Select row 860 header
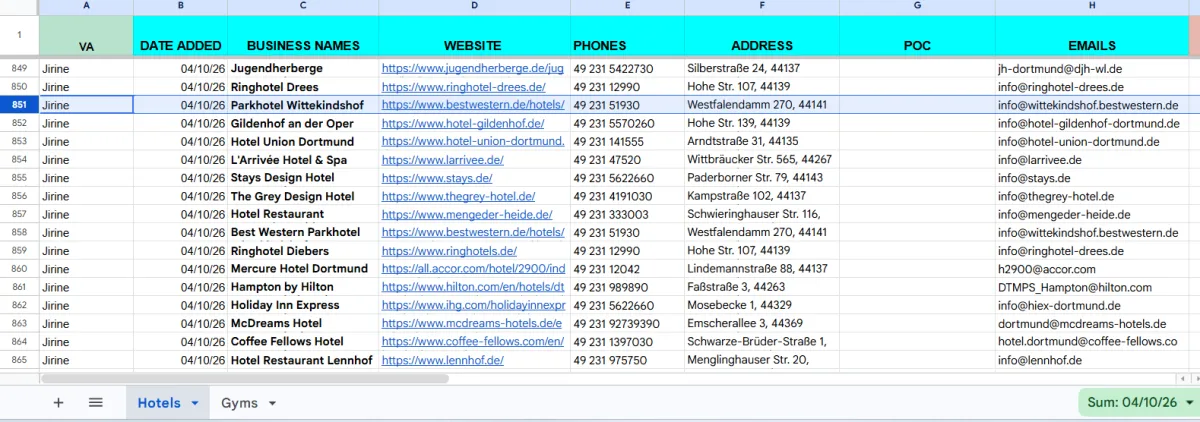 [x=19, y=269]
